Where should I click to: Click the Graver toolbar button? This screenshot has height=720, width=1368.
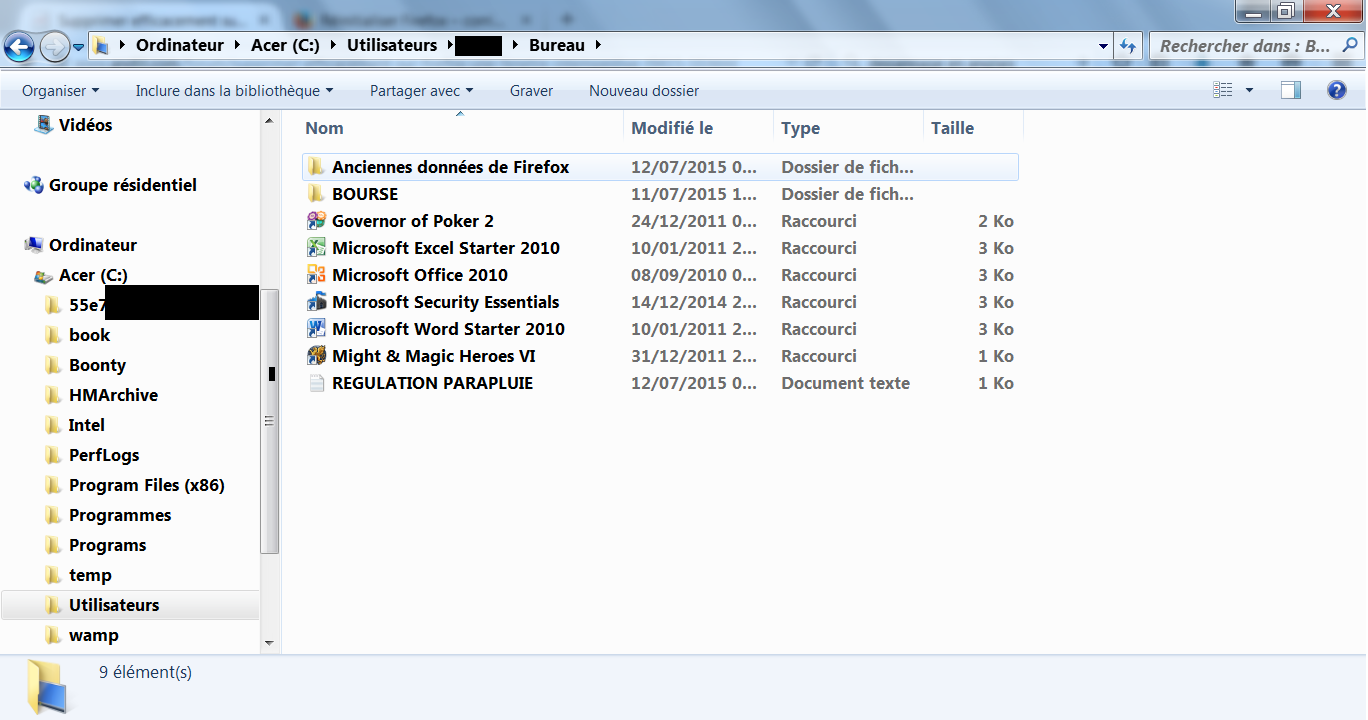531,90
